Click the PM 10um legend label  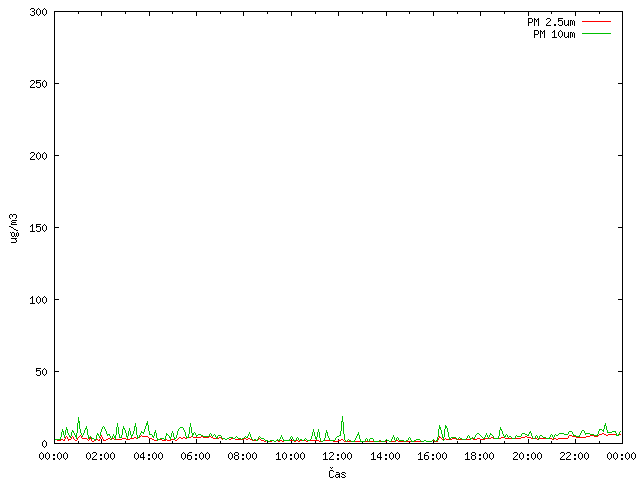554,34
